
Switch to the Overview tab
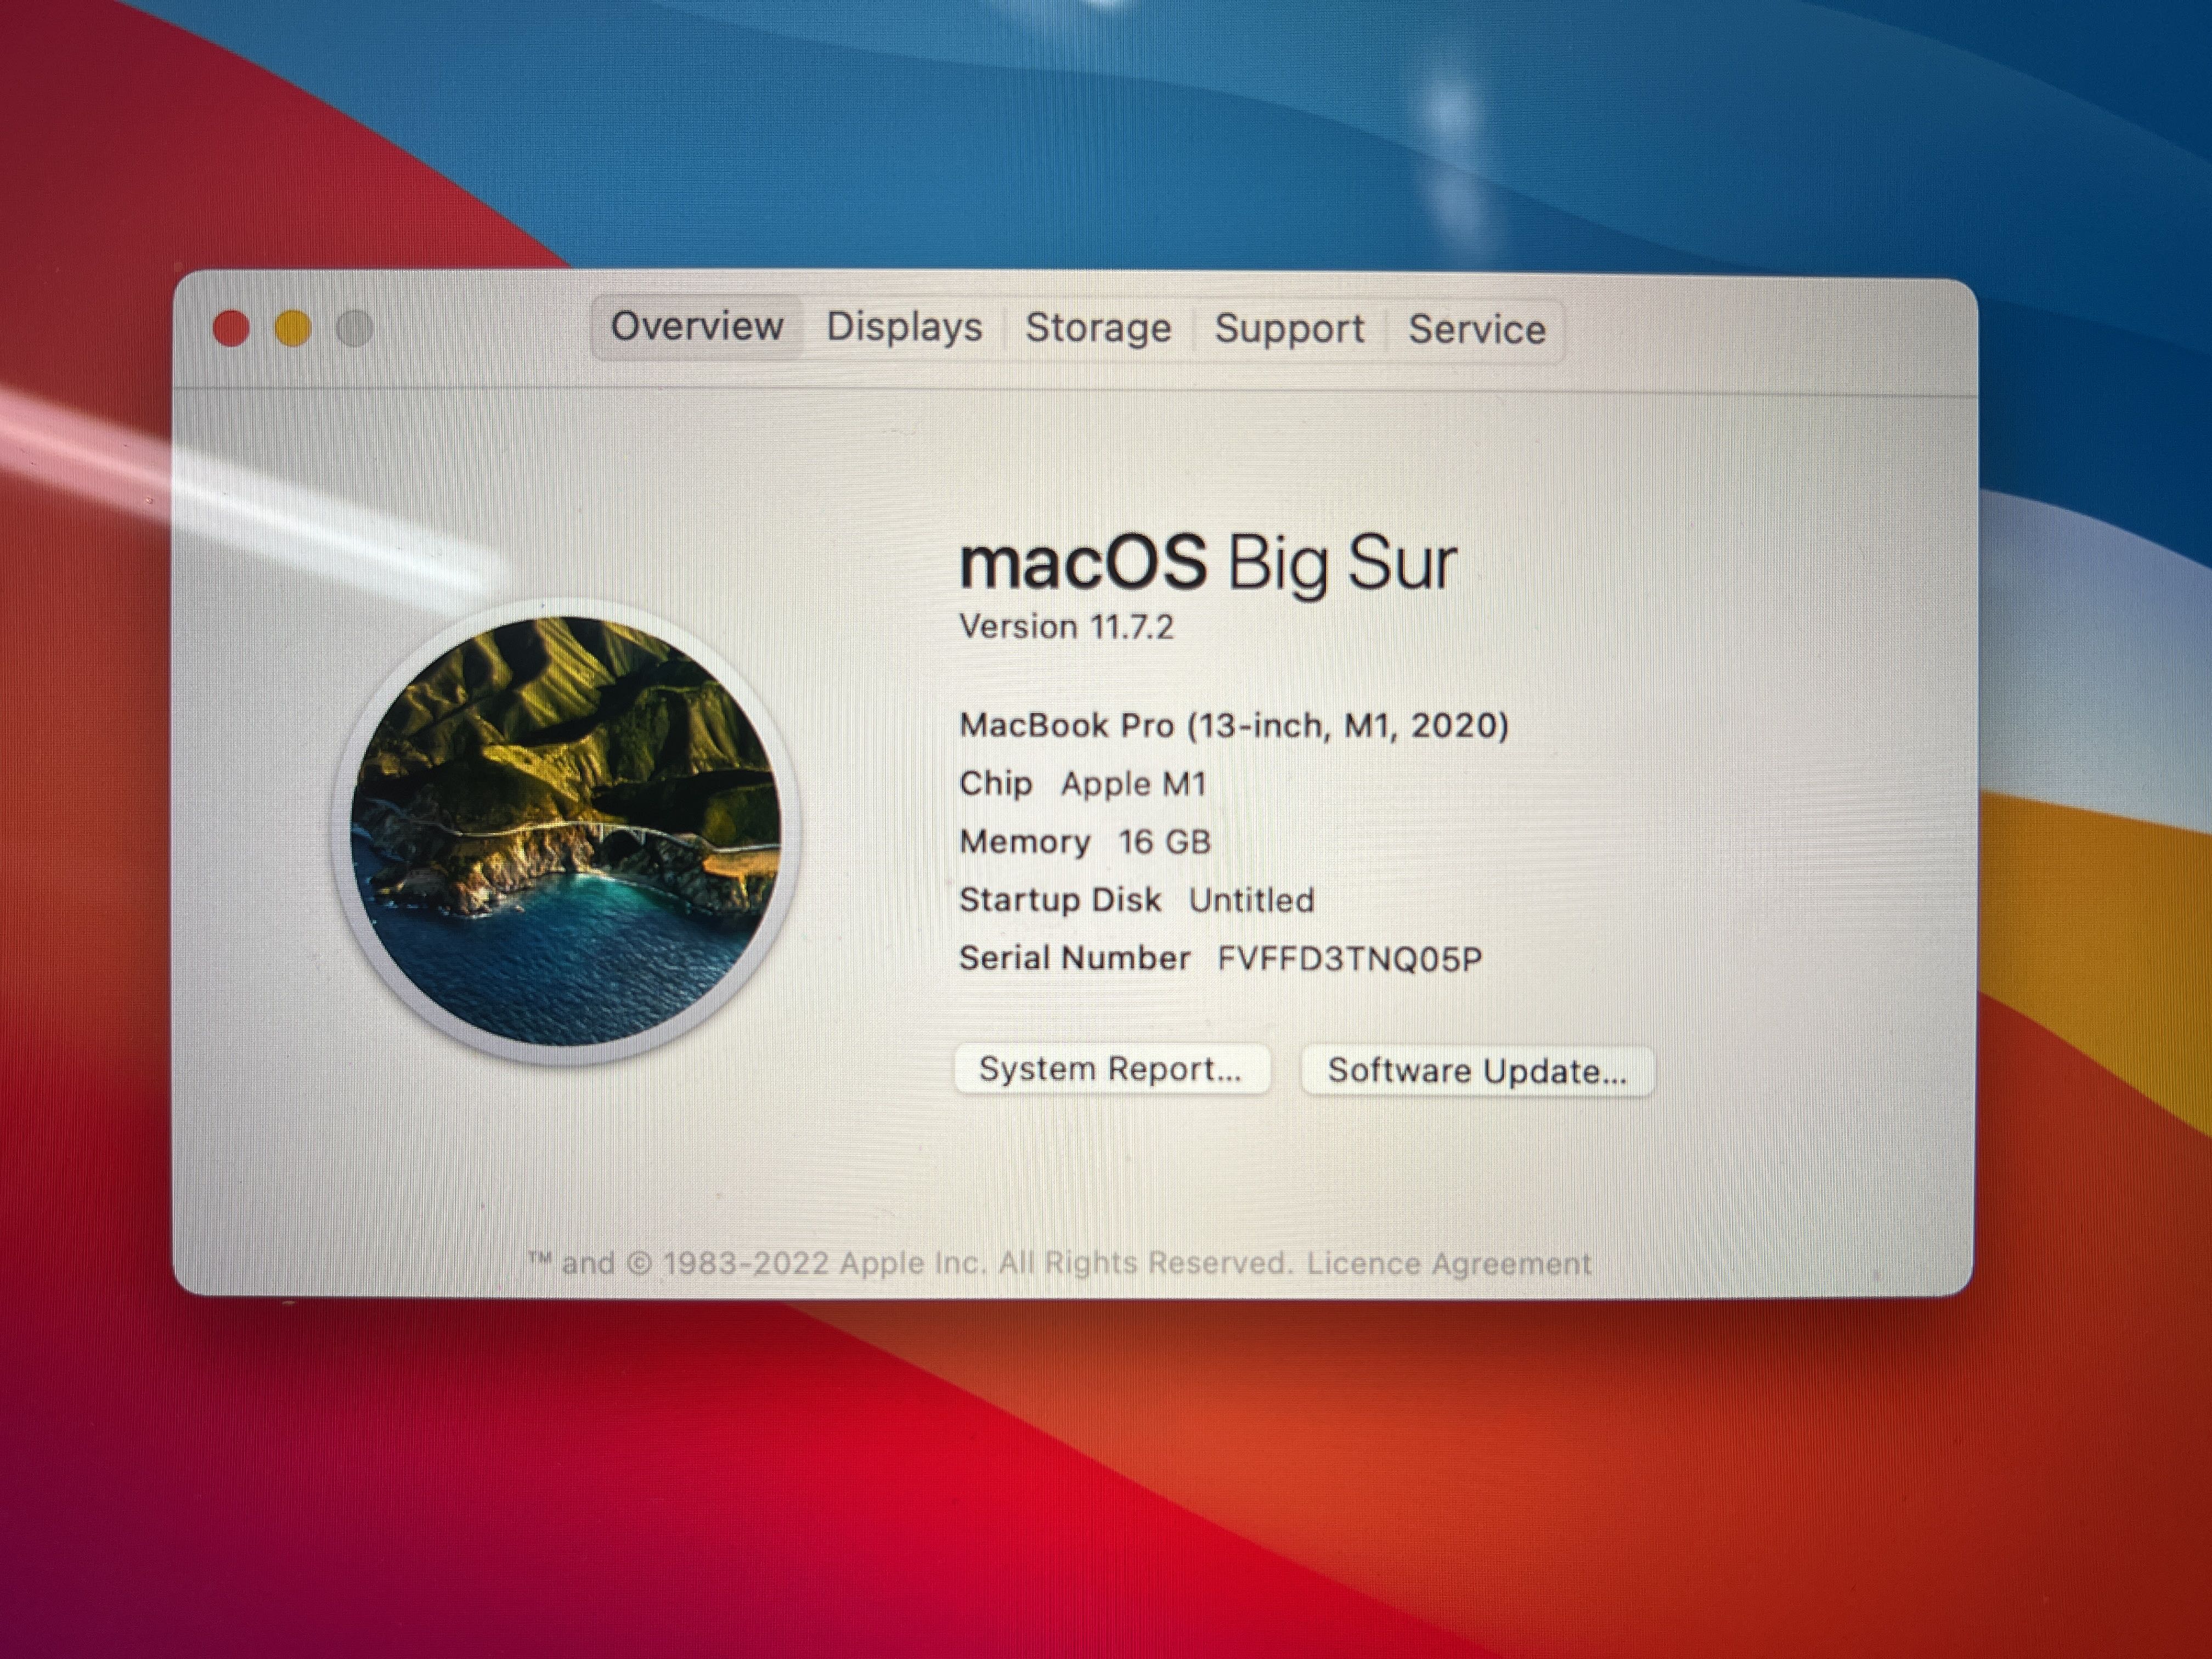[x=697, y=327]
